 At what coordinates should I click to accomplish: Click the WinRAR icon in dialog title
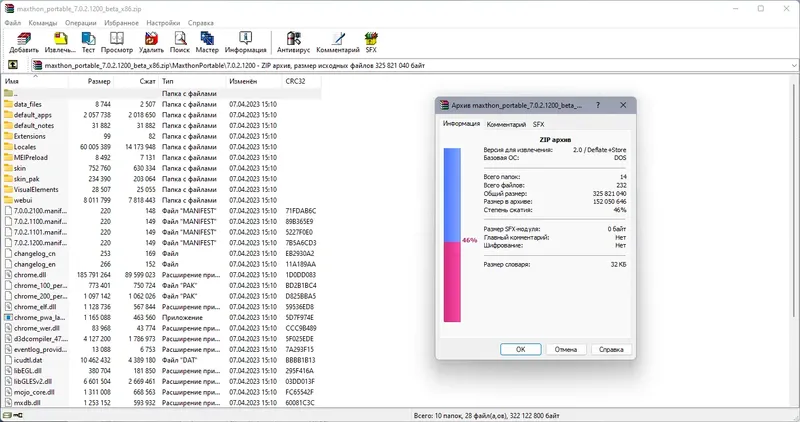(x=444, y=105)
